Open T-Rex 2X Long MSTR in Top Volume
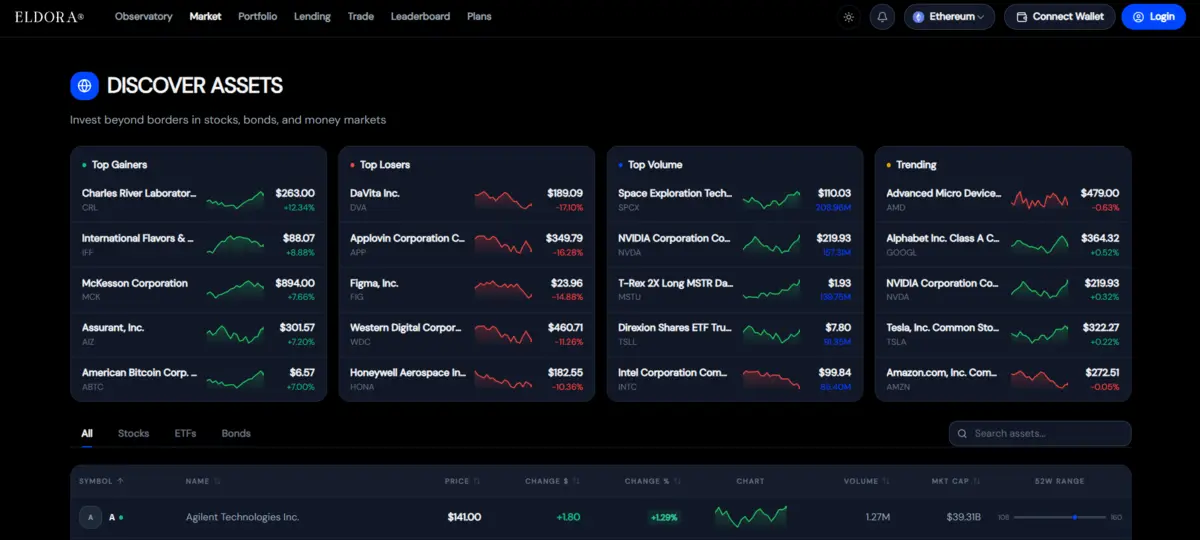 (x=735, y=289)
